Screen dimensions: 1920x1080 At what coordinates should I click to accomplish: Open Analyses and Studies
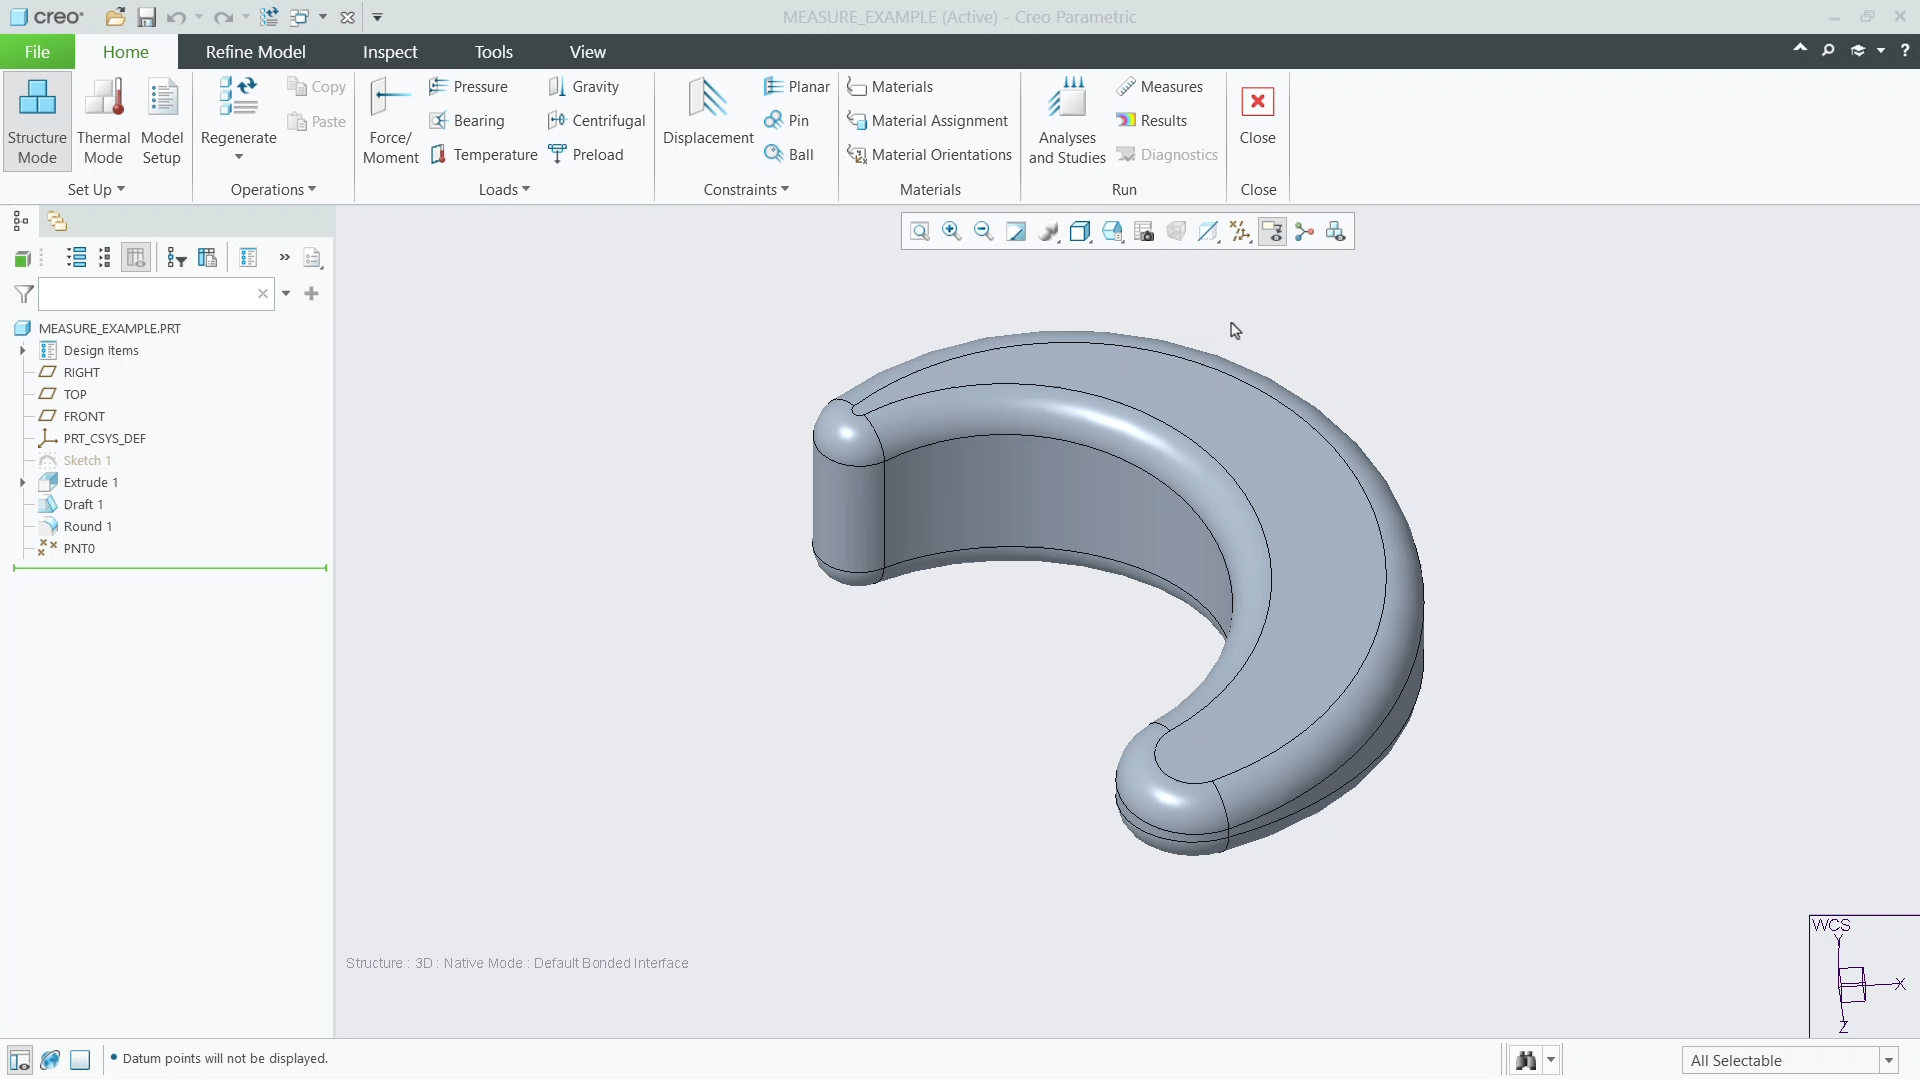pos(1067,121)
